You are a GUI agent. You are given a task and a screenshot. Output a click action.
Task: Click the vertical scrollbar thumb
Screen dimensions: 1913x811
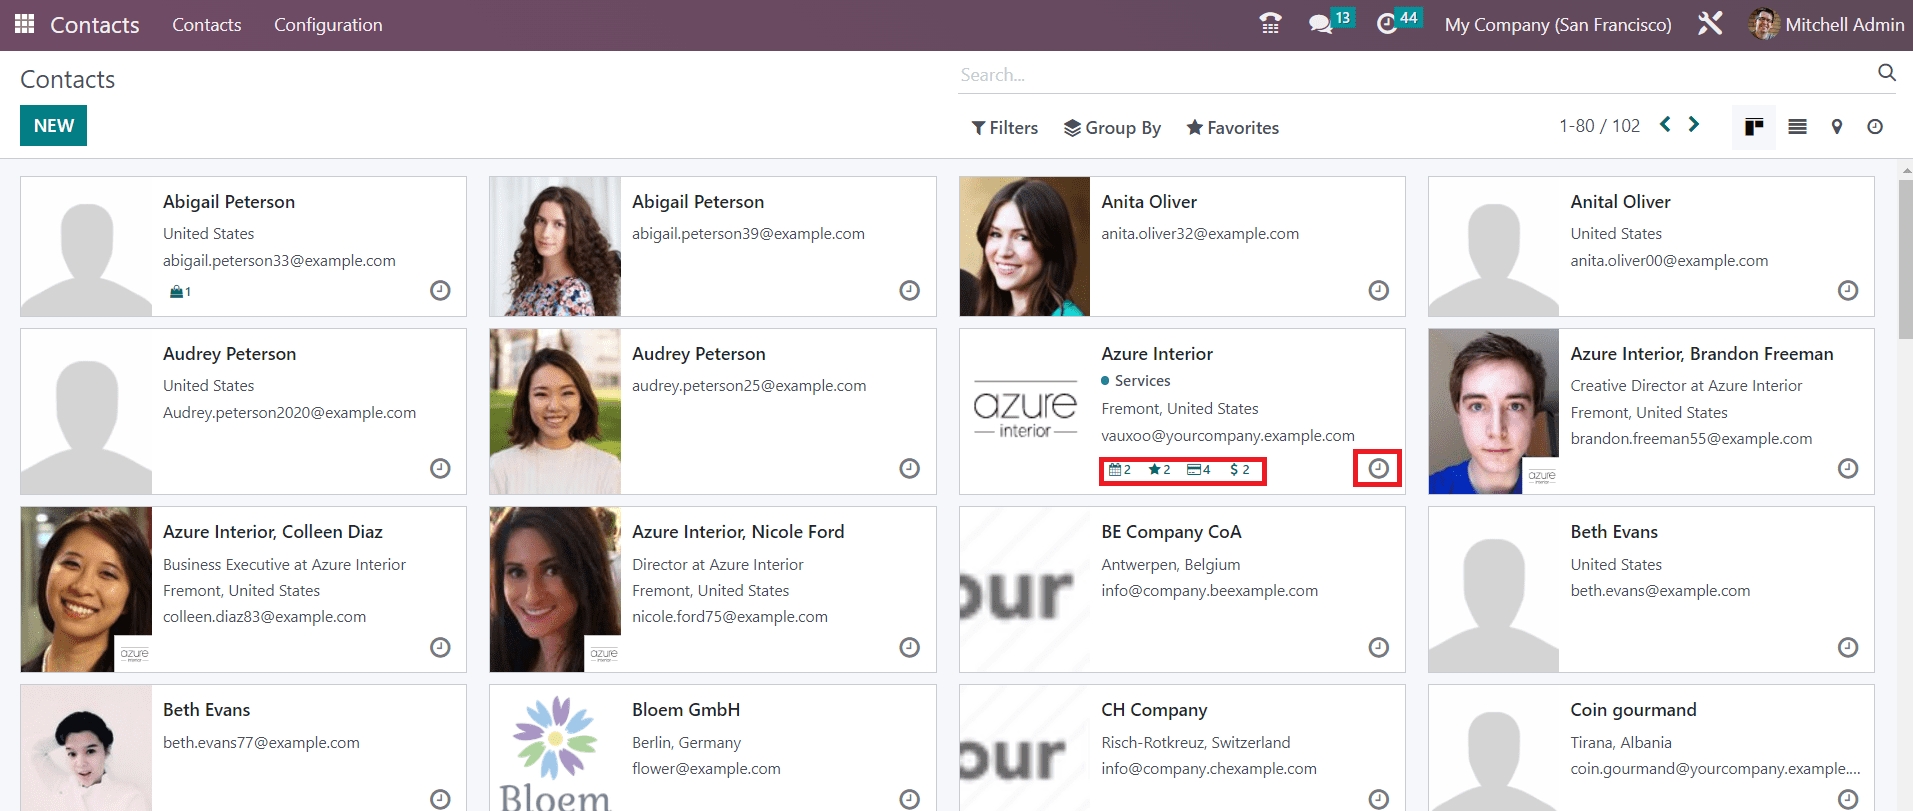click(1905, 260)
